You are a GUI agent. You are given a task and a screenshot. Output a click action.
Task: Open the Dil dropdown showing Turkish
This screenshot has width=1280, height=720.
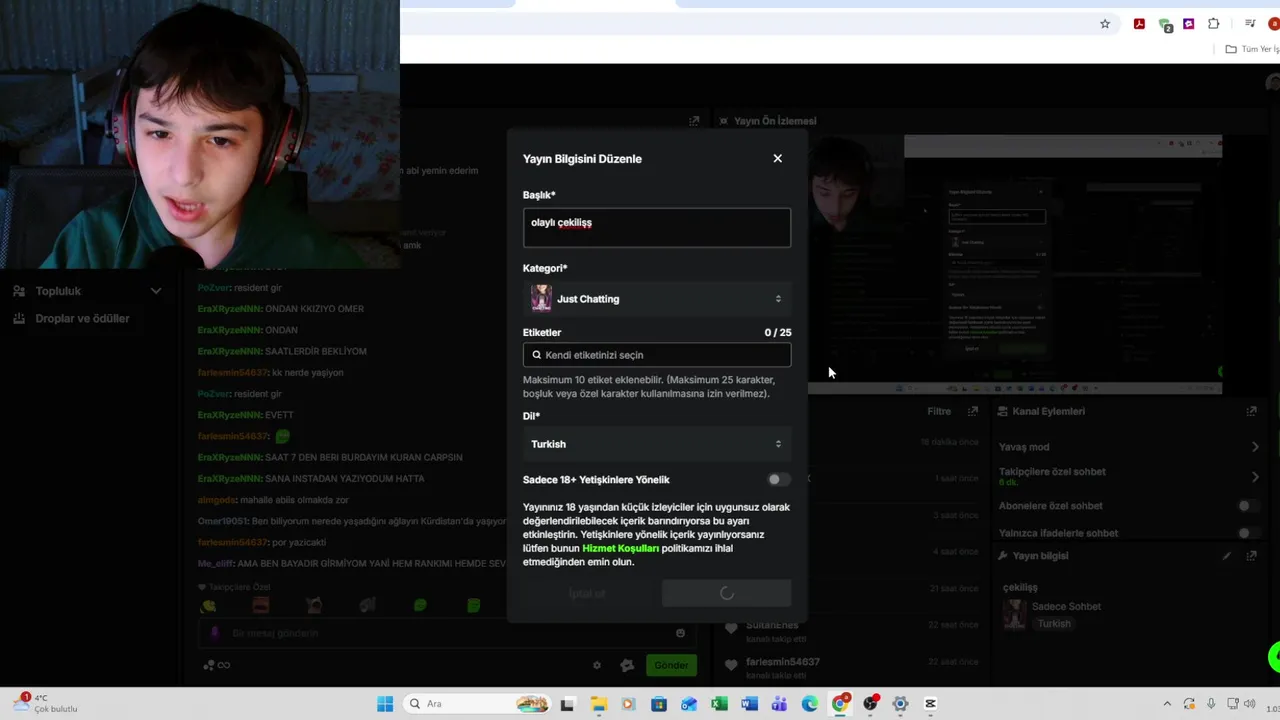coord(656,444)
